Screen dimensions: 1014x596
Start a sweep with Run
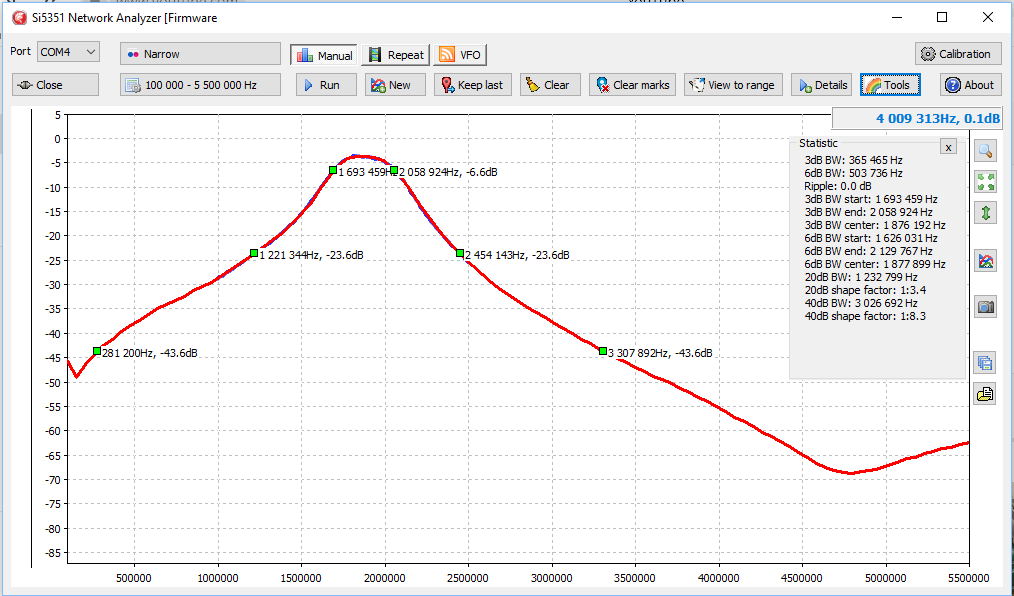[327, 85]
